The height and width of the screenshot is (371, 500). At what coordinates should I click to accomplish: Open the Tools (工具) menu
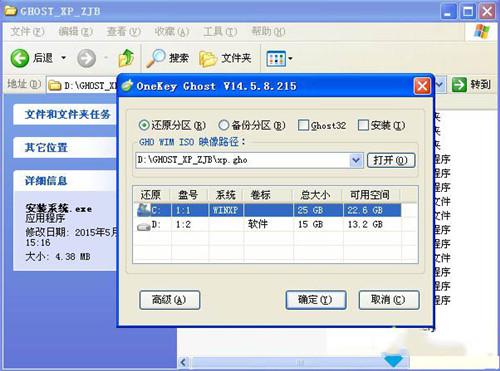click(x=220, y=32)
